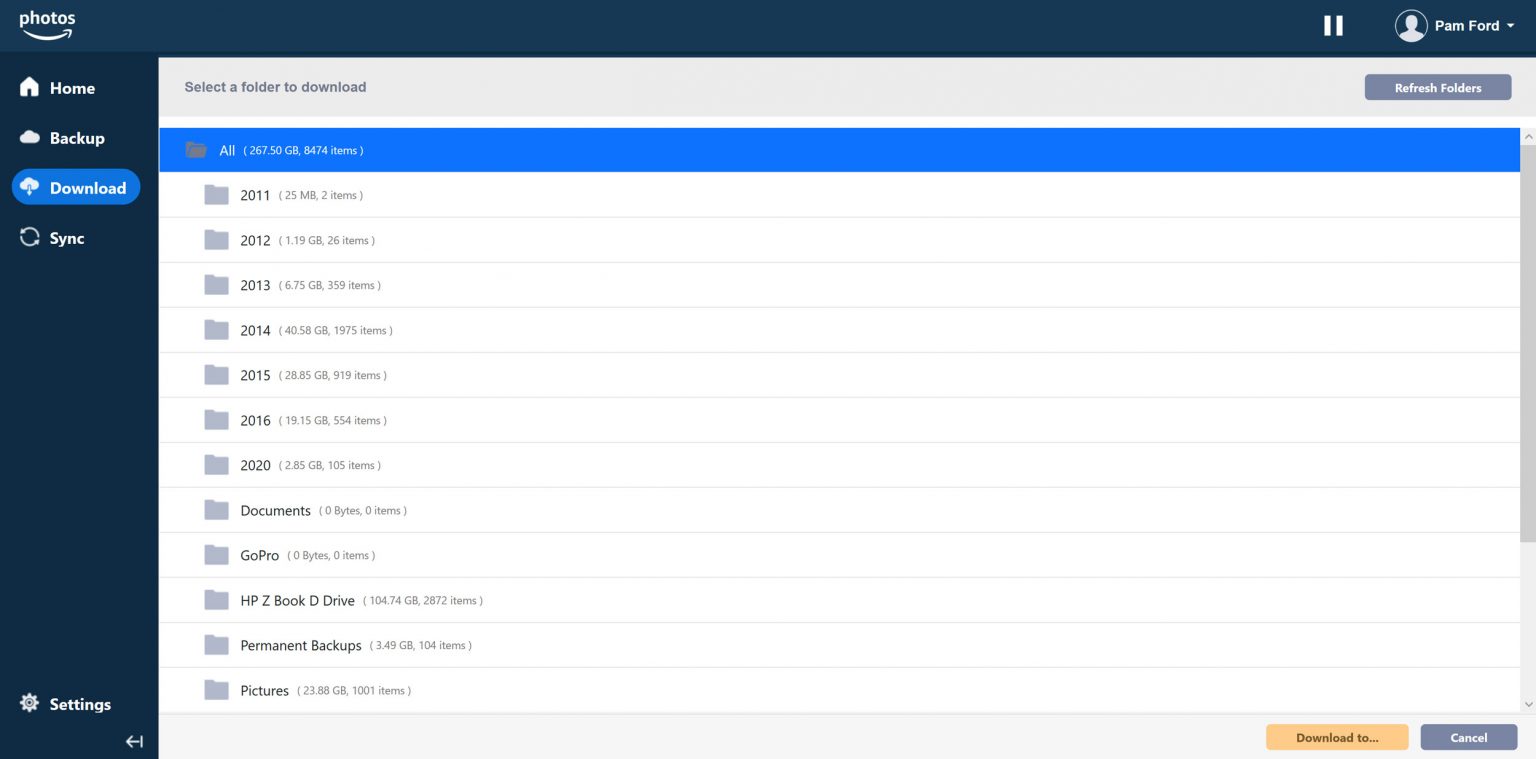This screenshot has height=759, width=1536.
Task: Click the folder icon beside 2011
Action: [x=216, y=195]
